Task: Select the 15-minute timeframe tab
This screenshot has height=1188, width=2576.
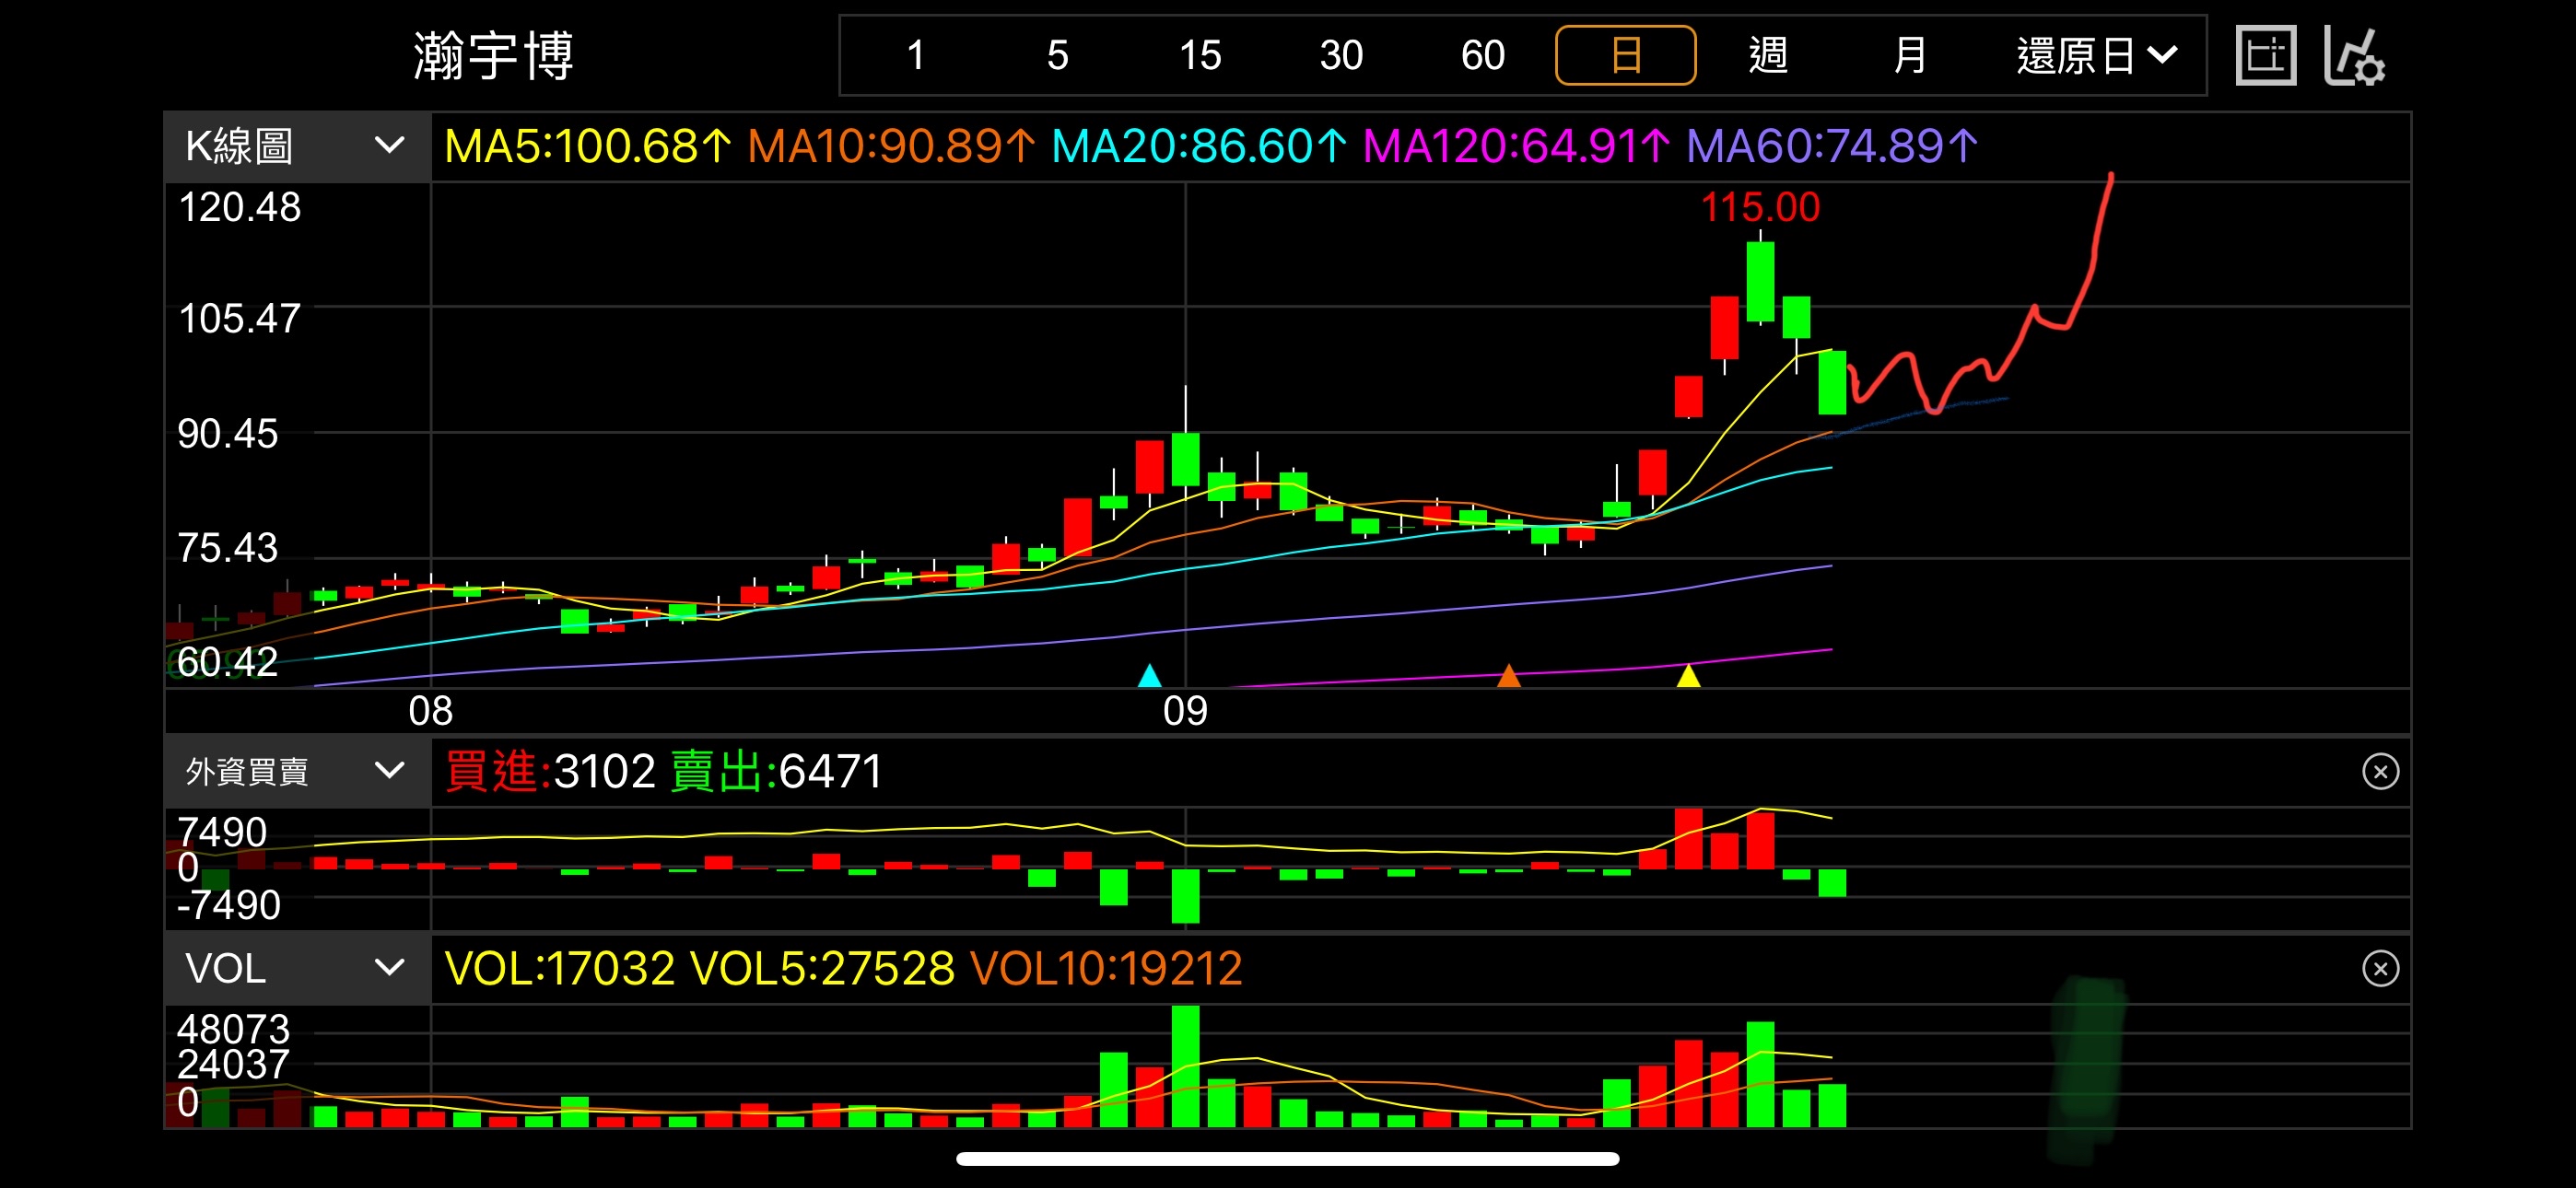Action: (1199, 56)
